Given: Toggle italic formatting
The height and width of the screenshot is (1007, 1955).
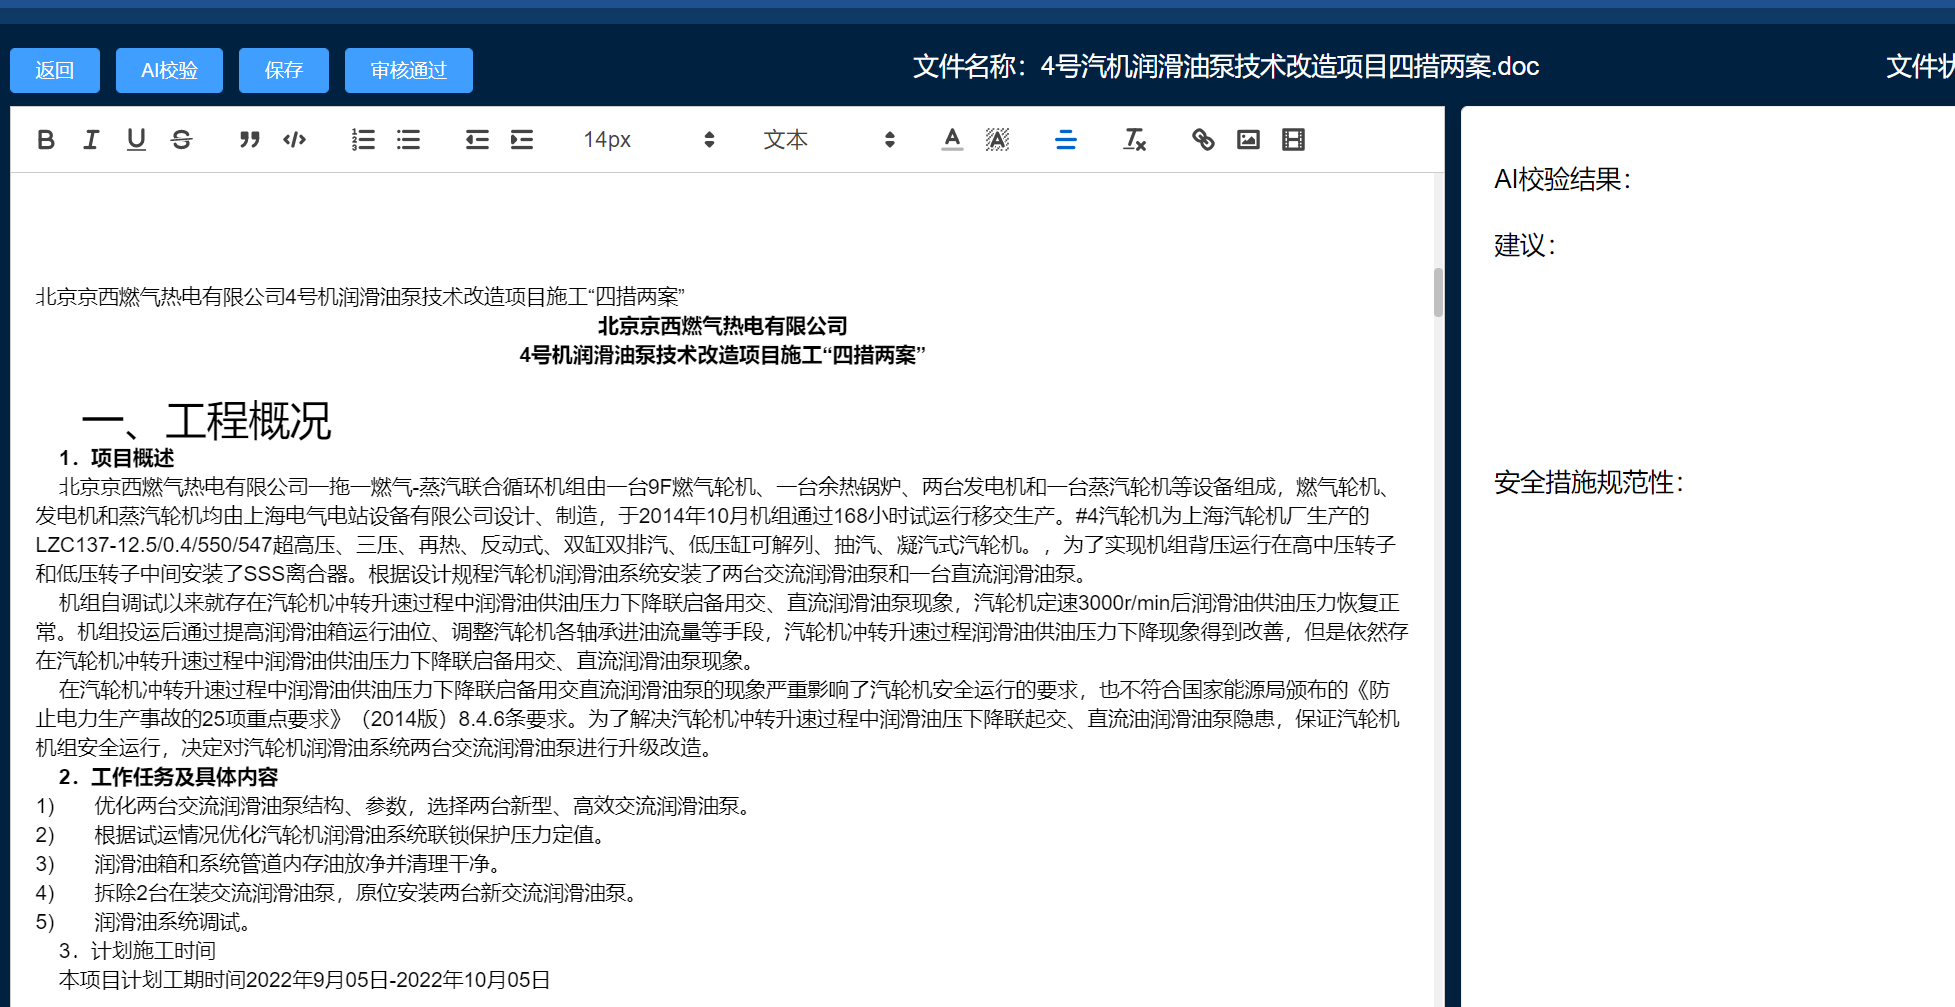Looking at the screenshot, I should [91, 140].
